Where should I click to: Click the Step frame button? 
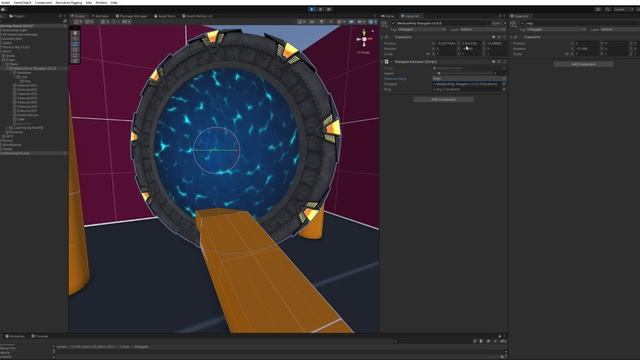pyautogui.click(x=329, y=9)
